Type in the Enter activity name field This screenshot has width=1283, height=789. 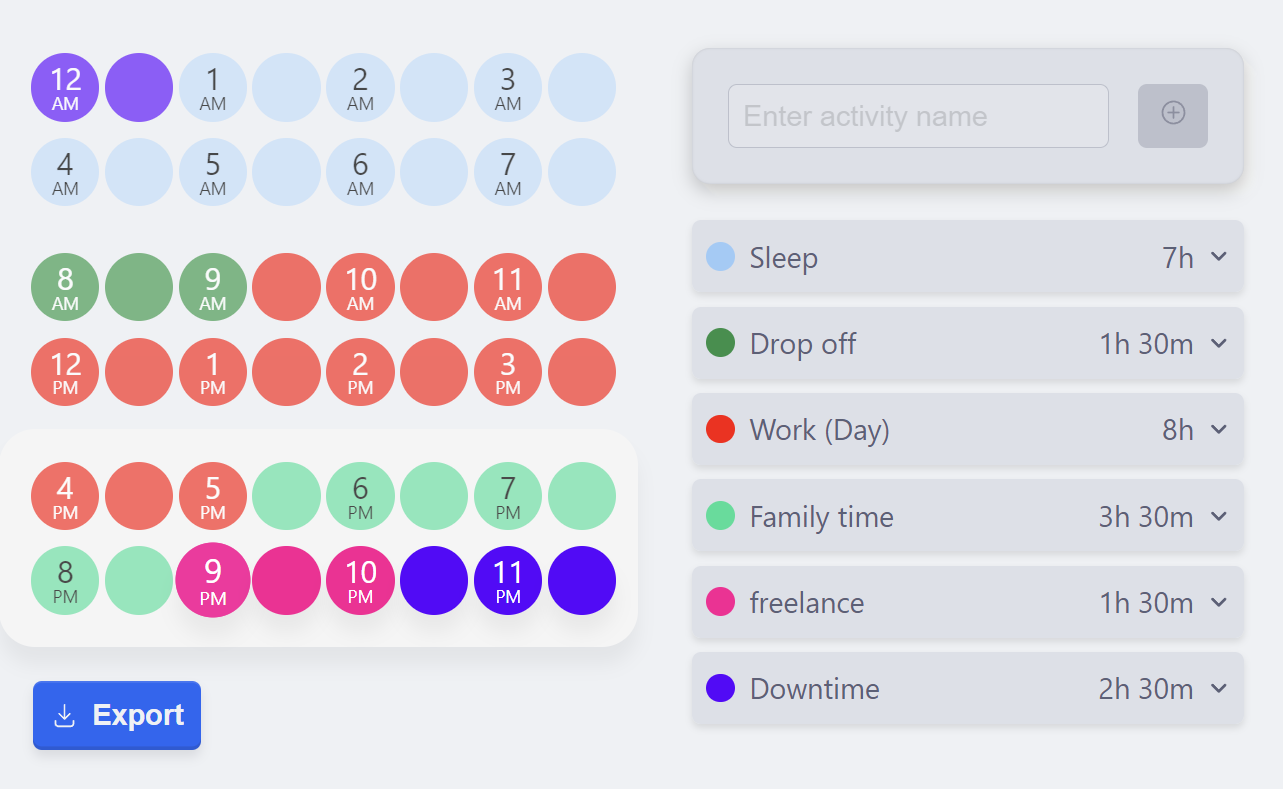click(x=917, y=116)
